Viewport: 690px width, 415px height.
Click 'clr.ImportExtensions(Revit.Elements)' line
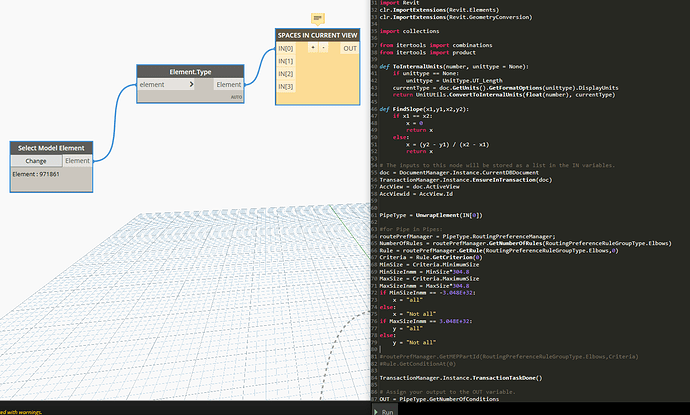(x=439, y=10)
